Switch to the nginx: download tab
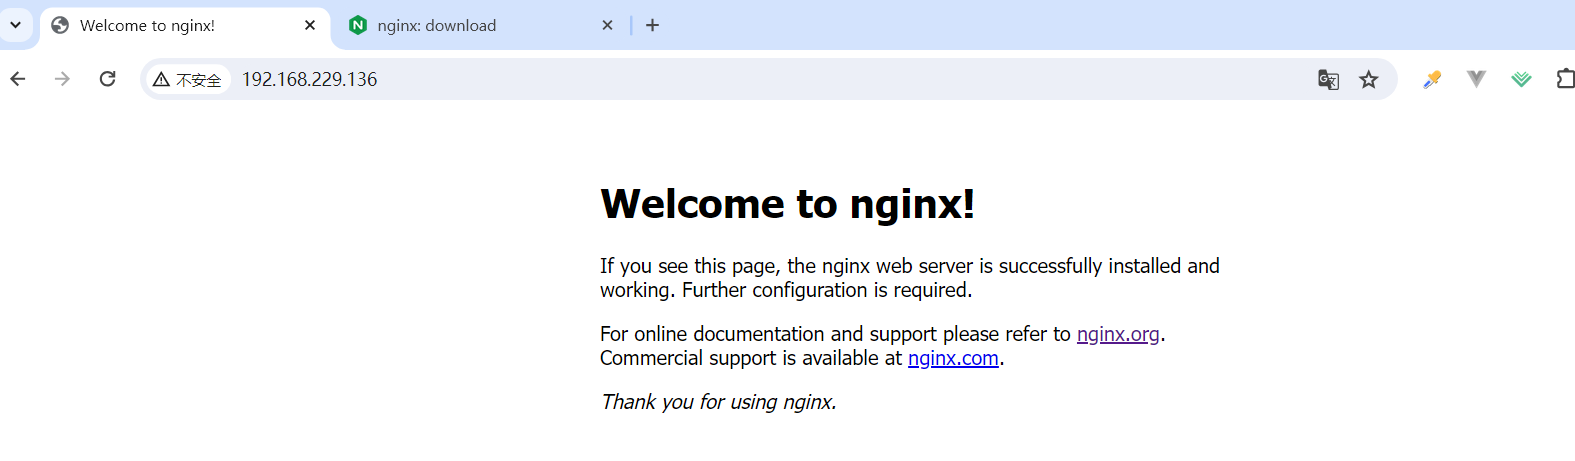The image size is (1575, 461). coord(470,26)
